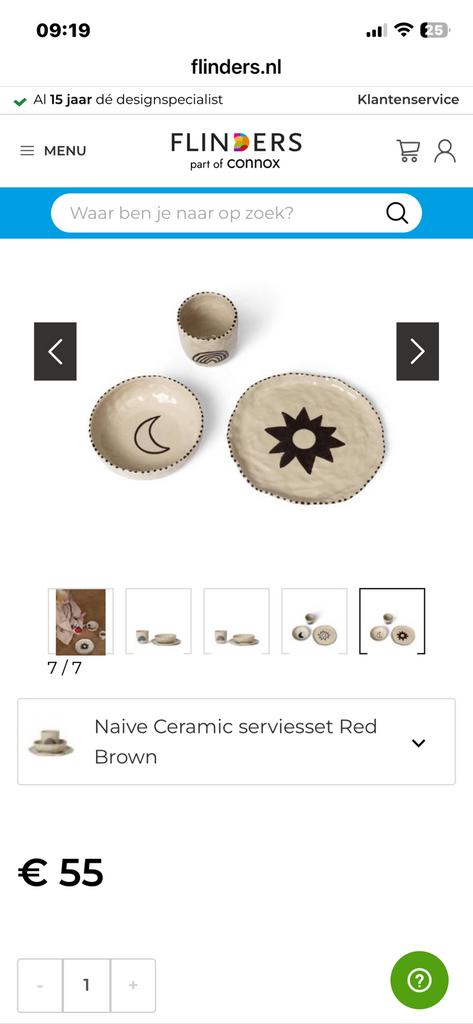Viewport: 473px width, 1024px height.
Task: Click the search magnifier icon
Action: (397, 213)
